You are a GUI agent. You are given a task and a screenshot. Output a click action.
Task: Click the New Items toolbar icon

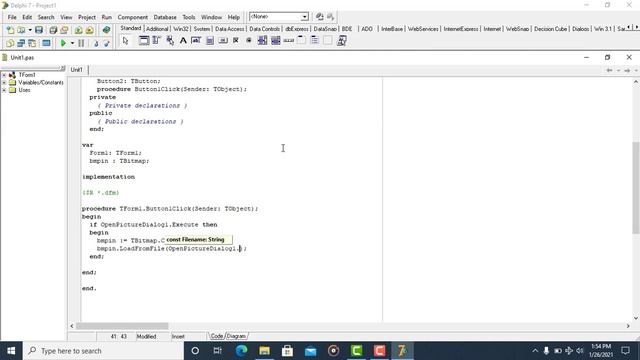(10, 30)
